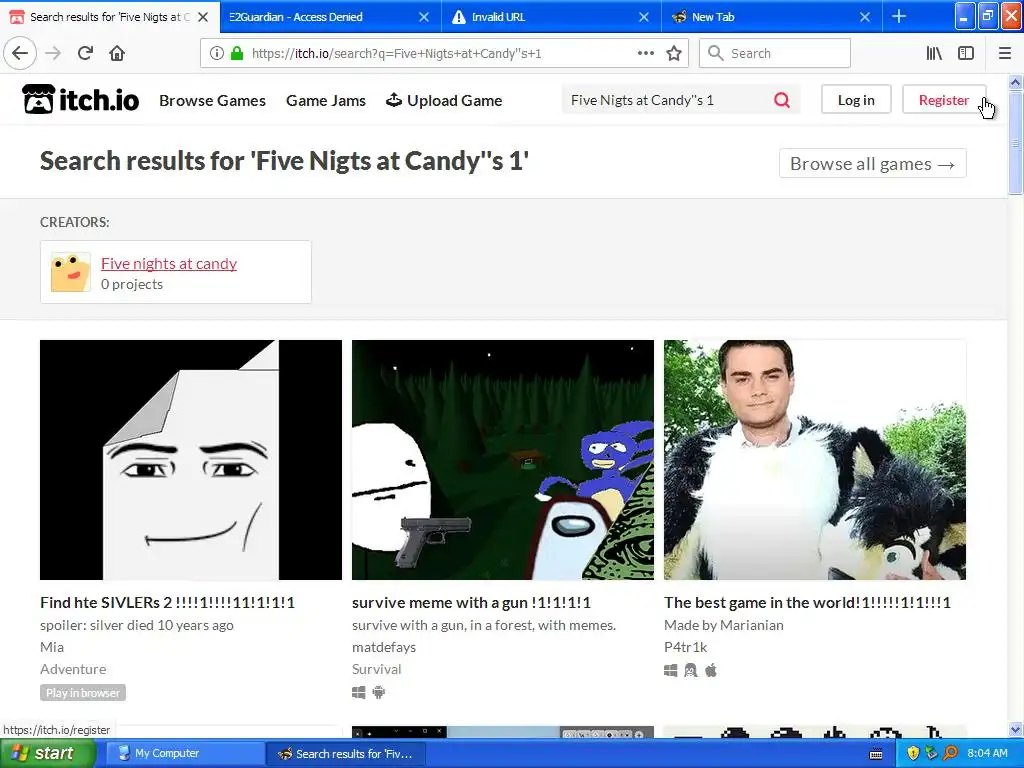Image resolution: width=1024 pixels, height=768 pixels.
Task: Open Upload Game page
Action: click(444, 101)
